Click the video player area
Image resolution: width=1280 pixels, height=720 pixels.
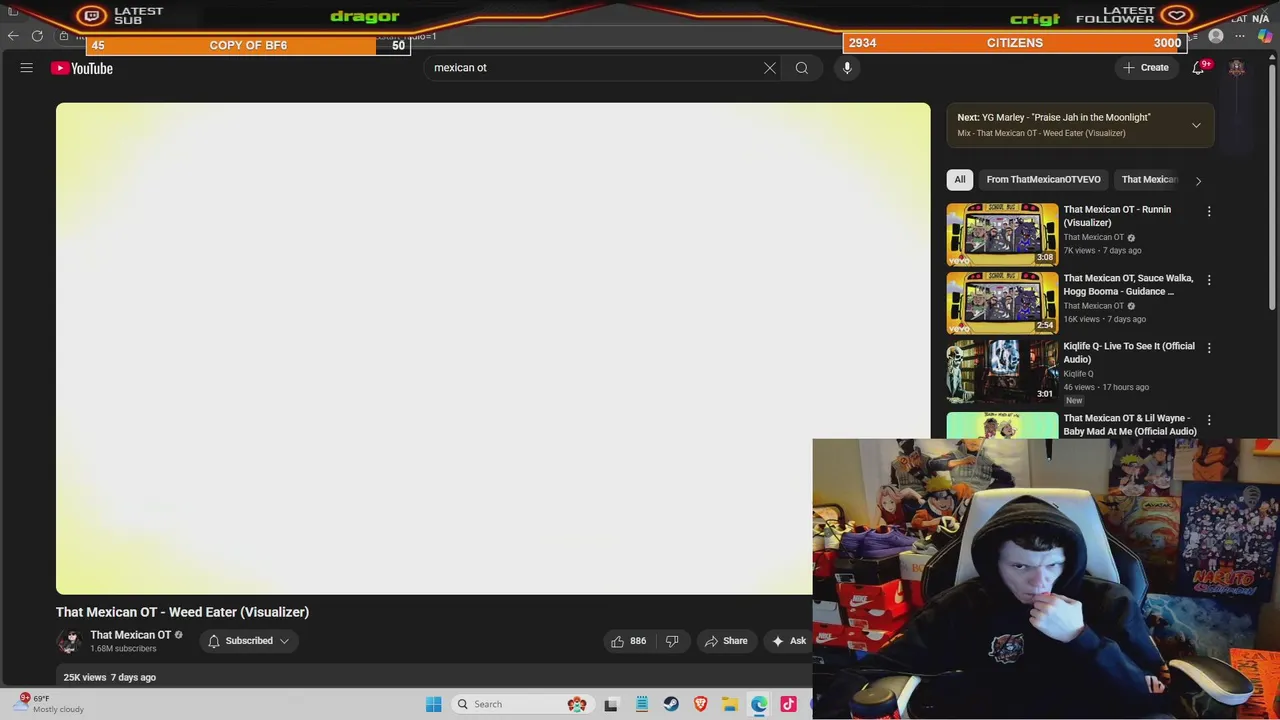[x=493, y=349]
